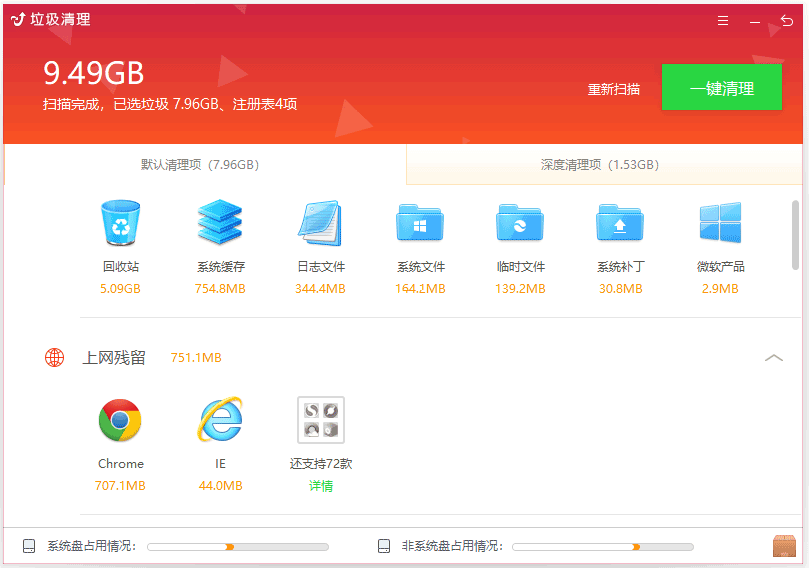Open the brown box icon at bottom right
This screenshot has width=809, height=568.
click(784, 546)
